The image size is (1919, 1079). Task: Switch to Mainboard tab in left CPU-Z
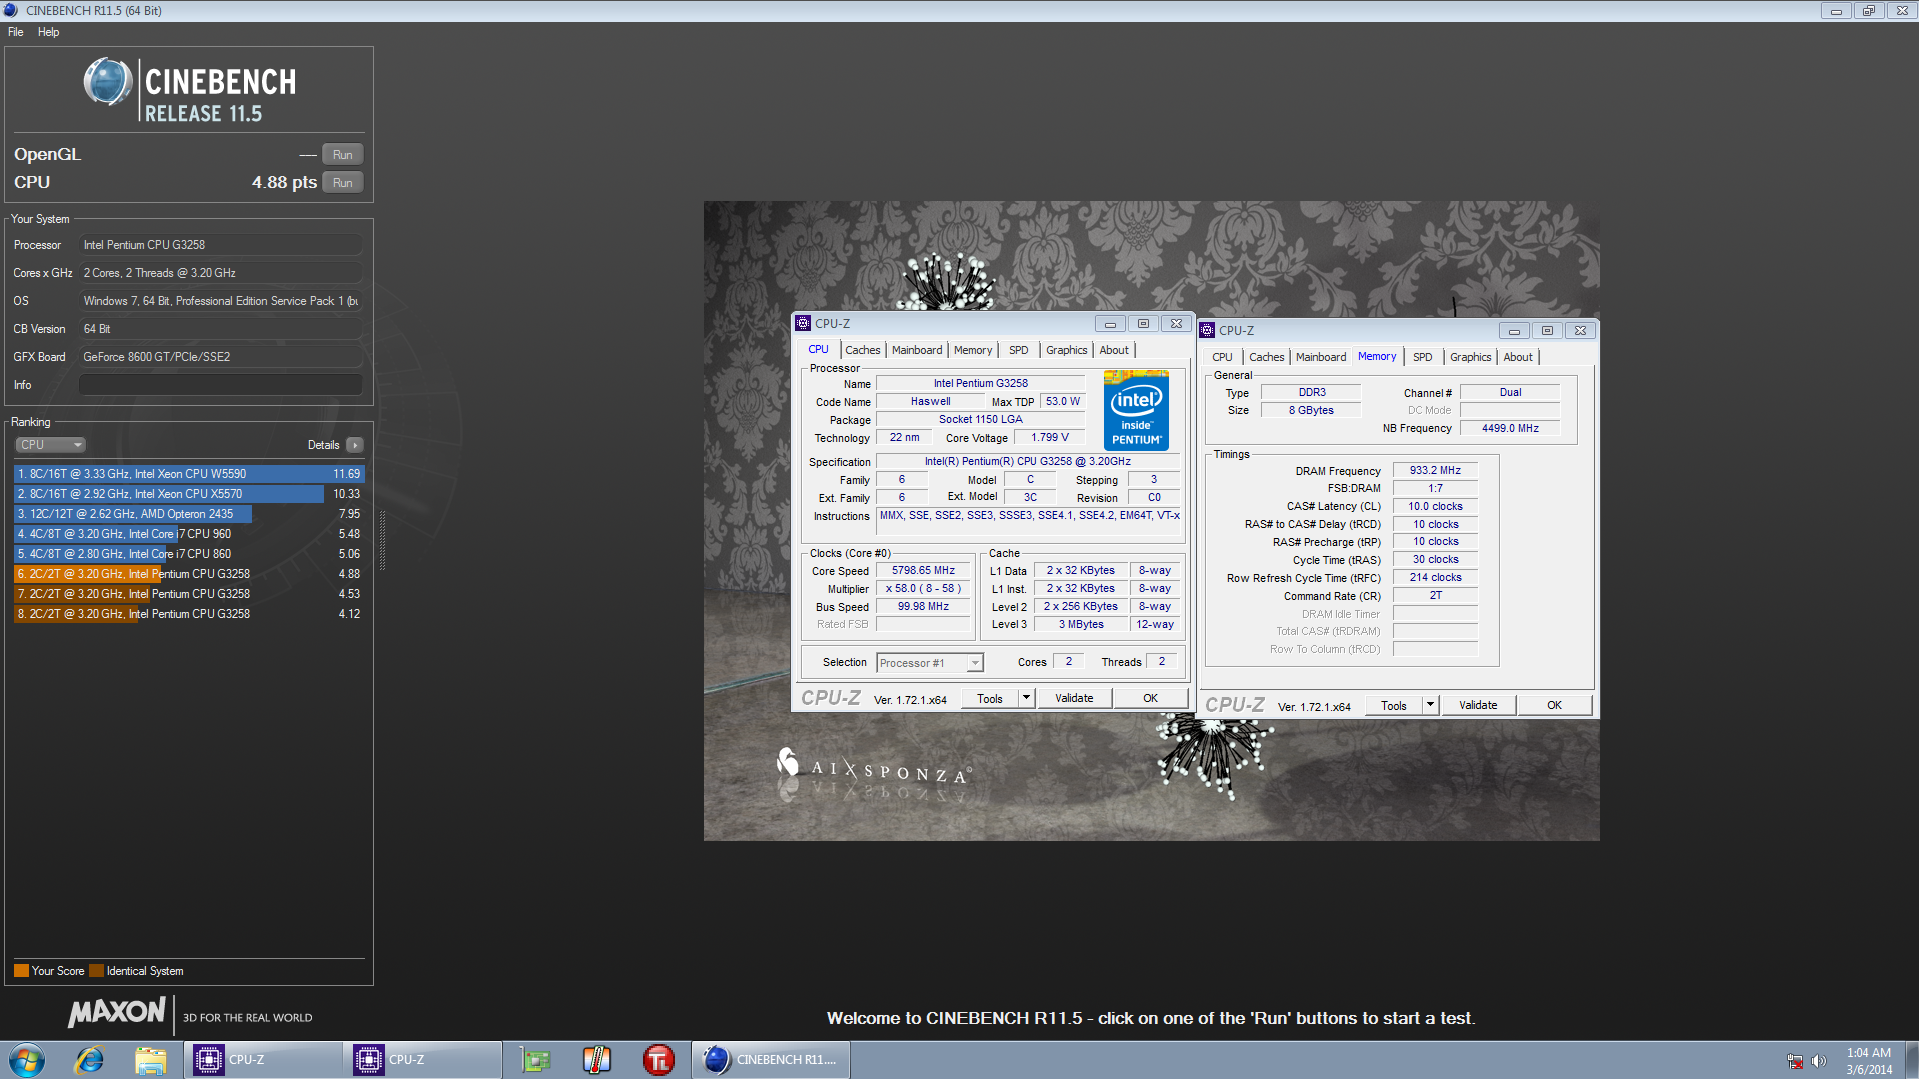click(x=917, y=350)
